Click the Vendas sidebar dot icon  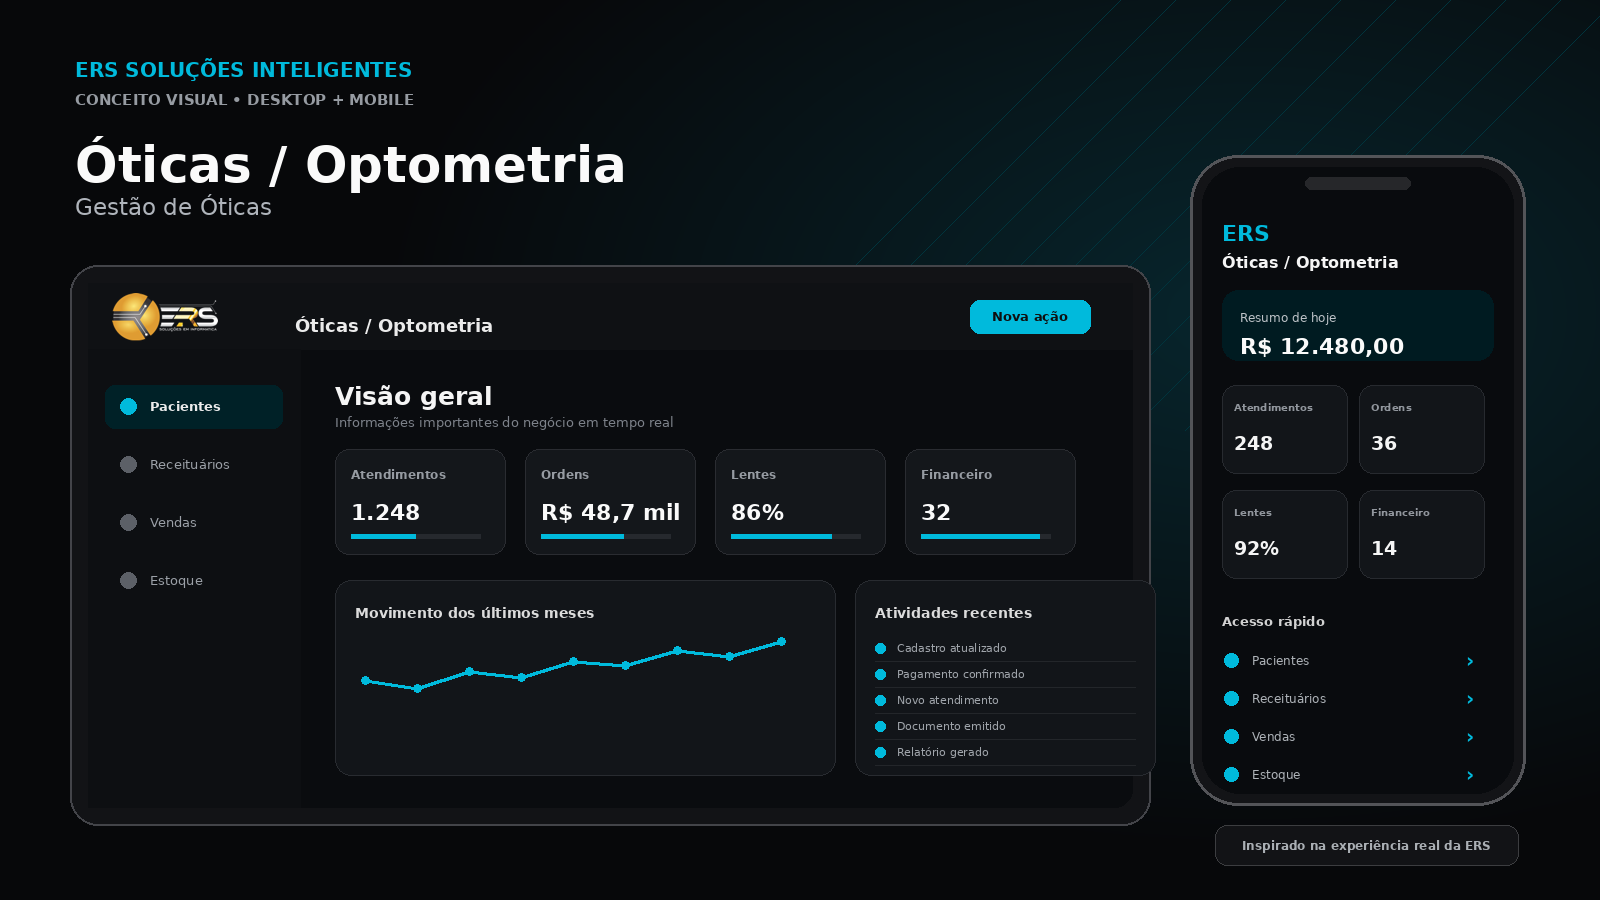(x=128, y=523)
